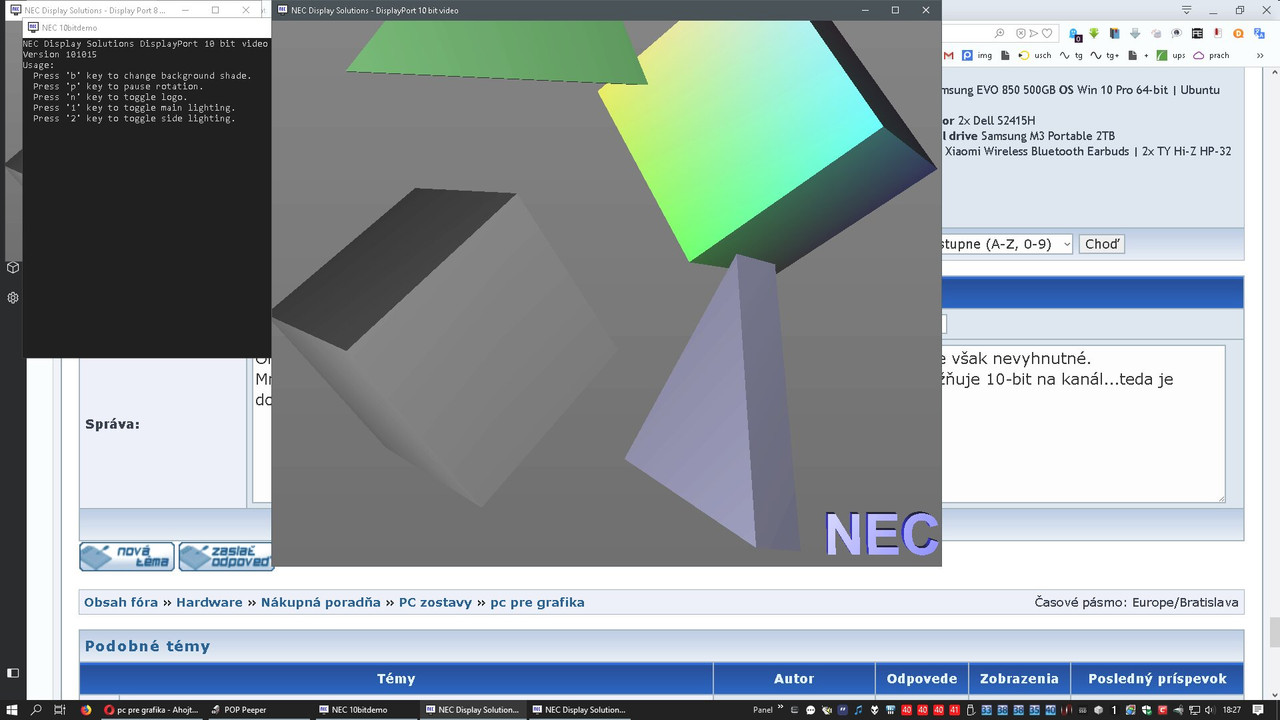Open the 'usch' bookmark
The image size is (1280, 720).
coord(1035,55)
